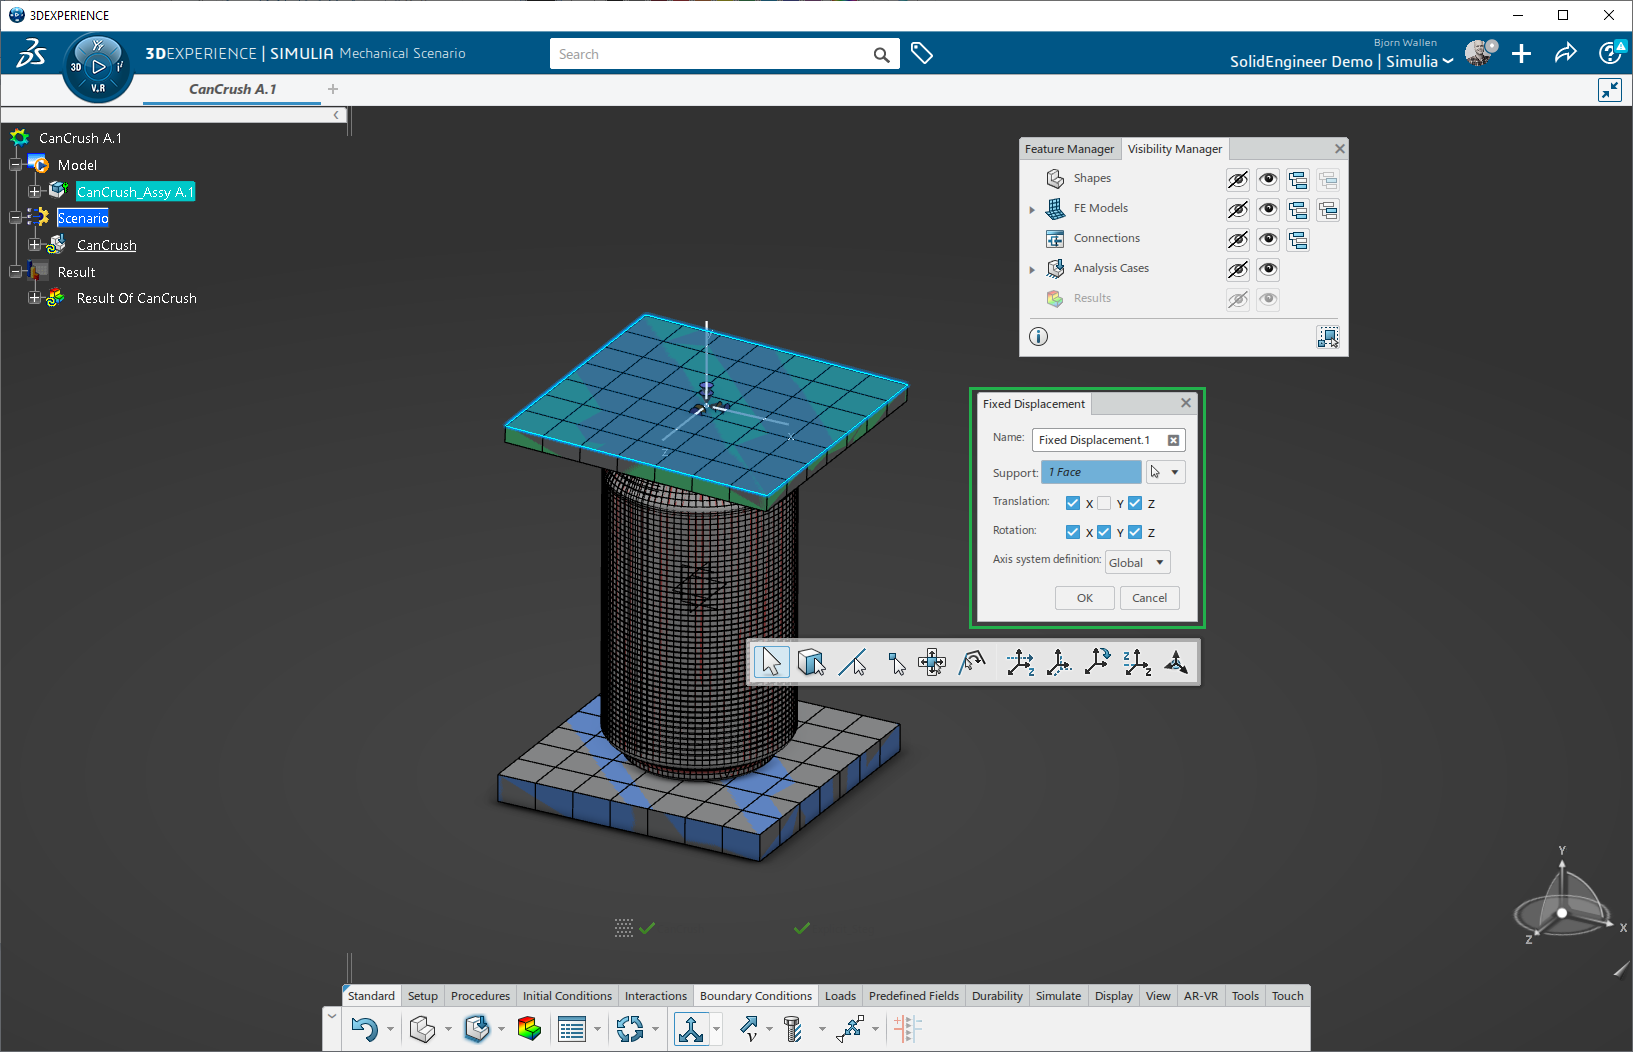Viewport: 1633px width, 1052px height.
Task: Switch to the Loads tab
Action: [839, 996]
